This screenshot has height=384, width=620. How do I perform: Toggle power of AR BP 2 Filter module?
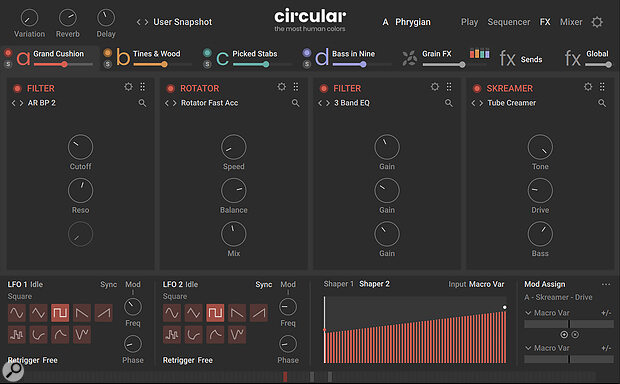tap(17, 89)
